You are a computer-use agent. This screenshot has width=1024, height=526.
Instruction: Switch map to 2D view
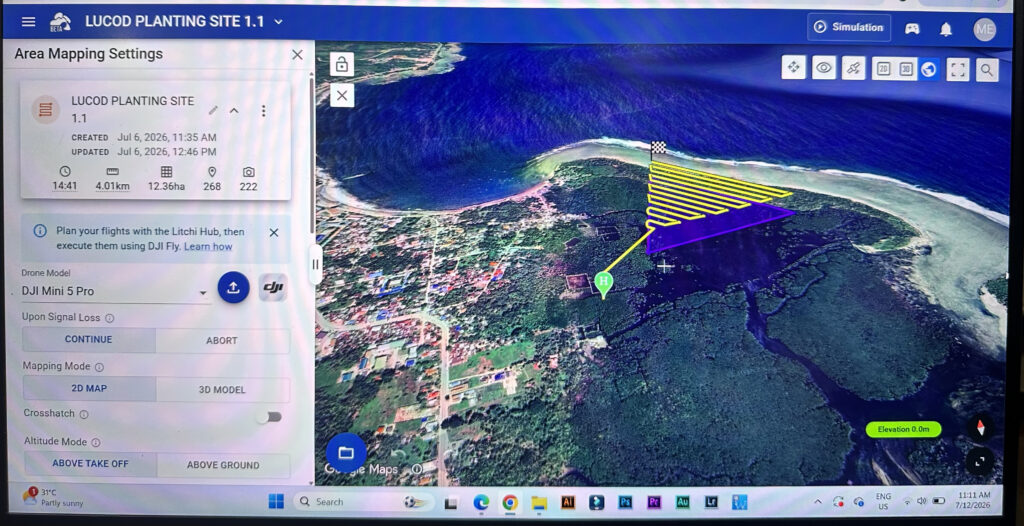pos(884,69)
